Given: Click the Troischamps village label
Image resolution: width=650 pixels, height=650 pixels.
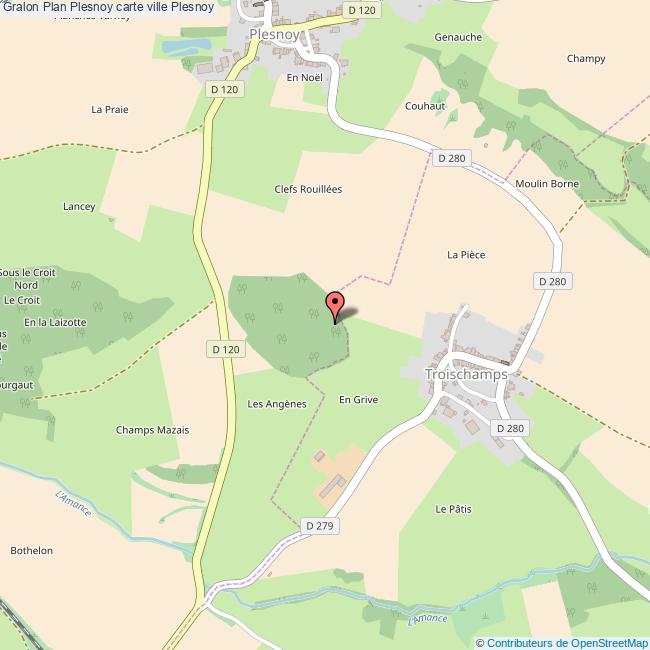Looking at the screenshot, I should (466, 374).
